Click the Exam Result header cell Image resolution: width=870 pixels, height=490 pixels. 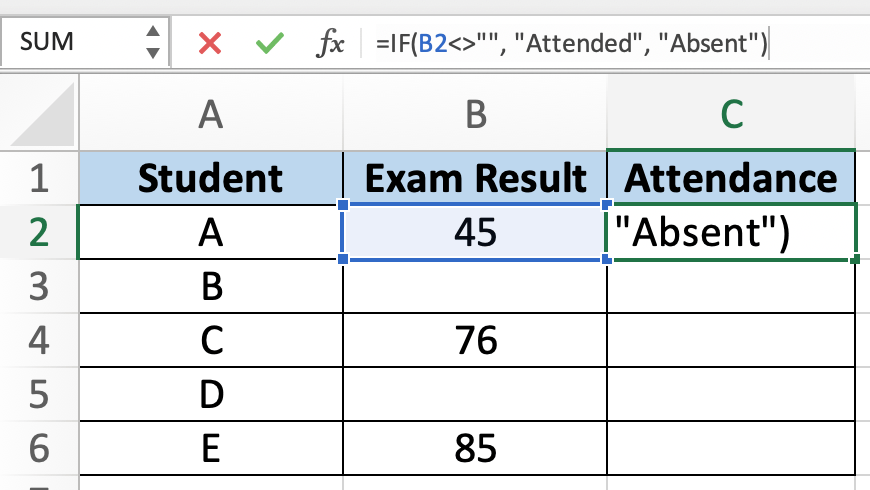pos(475,178)
